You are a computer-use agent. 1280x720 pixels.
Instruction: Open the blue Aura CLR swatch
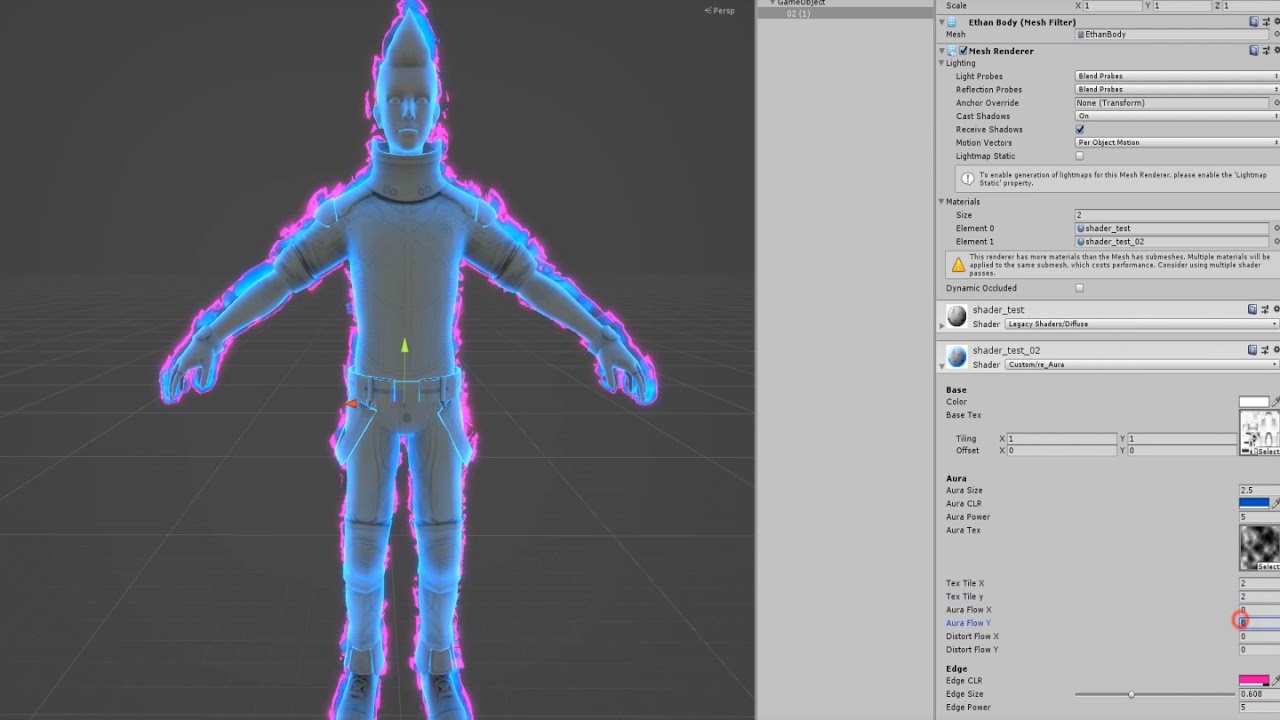click(1254, 503)
